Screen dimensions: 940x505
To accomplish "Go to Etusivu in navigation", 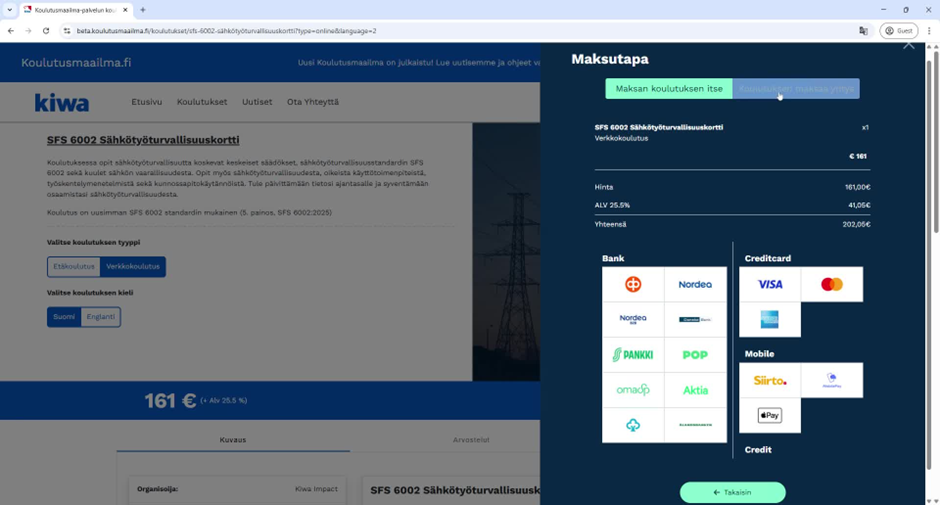I will pos(147,102).
